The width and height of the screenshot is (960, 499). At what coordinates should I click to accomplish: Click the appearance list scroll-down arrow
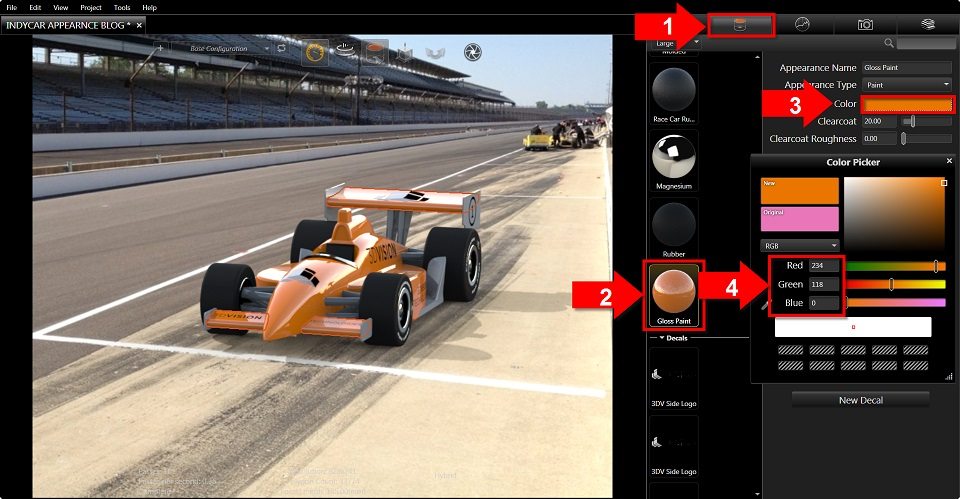click(757, 493)
